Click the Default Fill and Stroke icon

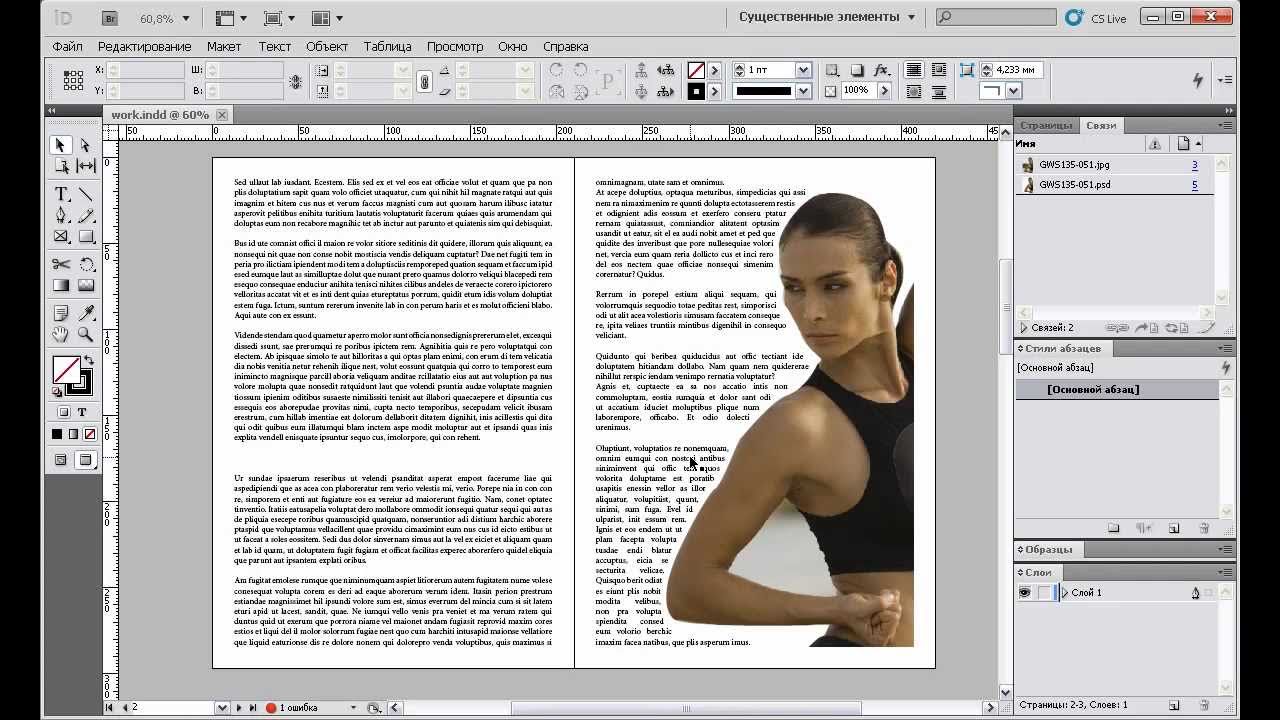57,392
